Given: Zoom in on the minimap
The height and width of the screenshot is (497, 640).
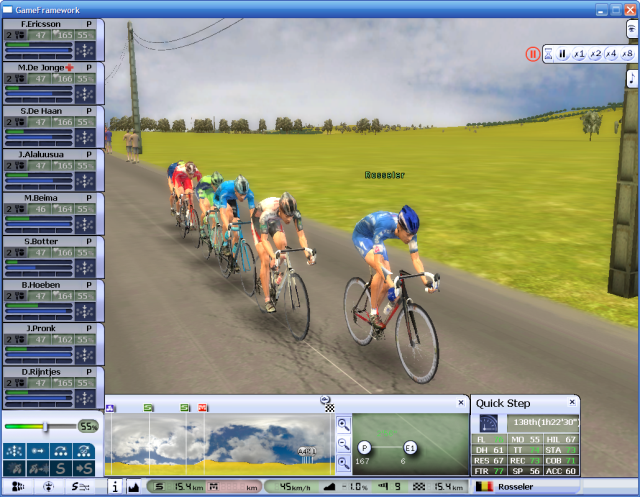Looking at the screenshot, I should point(343,425).
